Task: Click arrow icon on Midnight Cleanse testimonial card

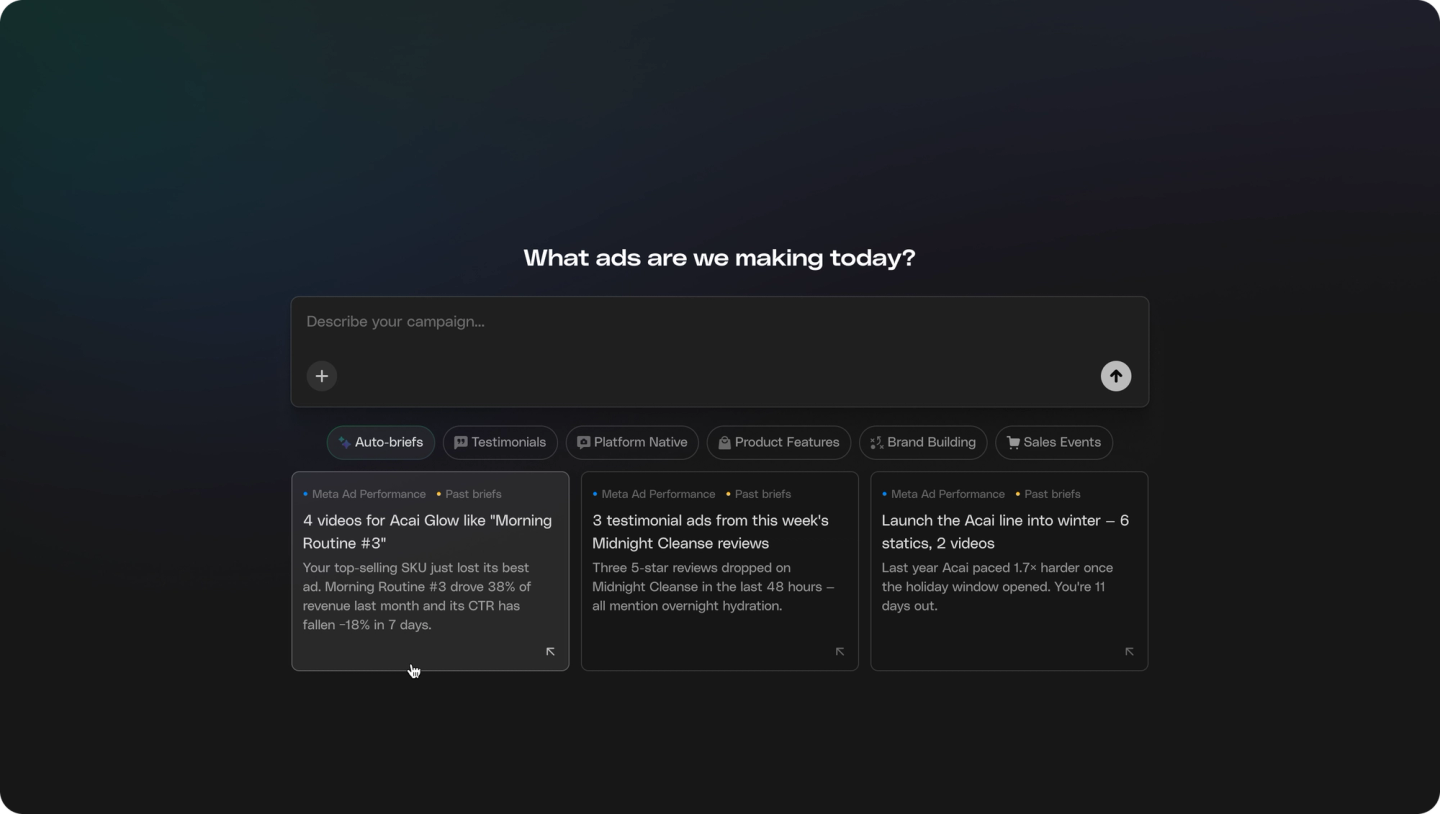Action: [840, 651]
